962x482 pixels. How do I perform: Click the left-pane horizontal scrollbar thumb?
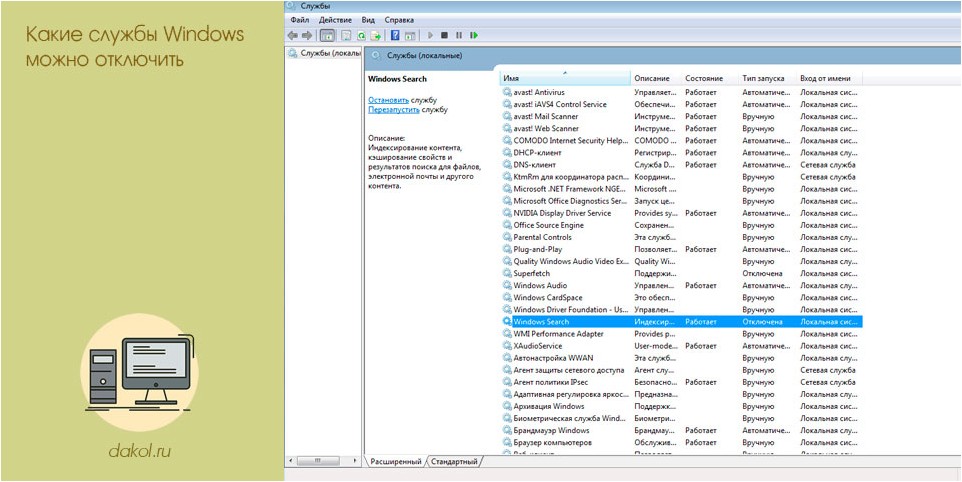coord(317,461)
